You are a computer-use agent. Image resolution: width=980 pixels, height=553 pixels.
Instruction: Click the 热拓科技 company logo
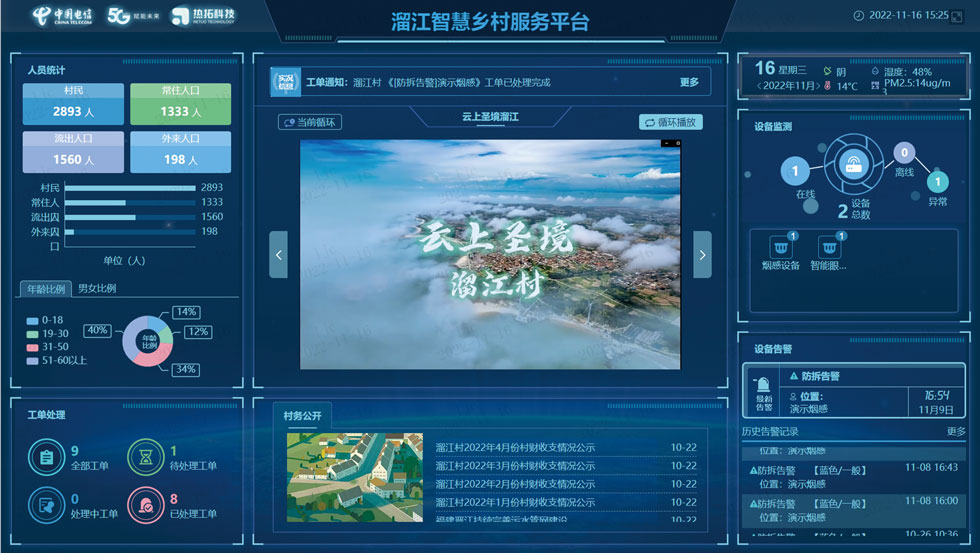[203, 16]
